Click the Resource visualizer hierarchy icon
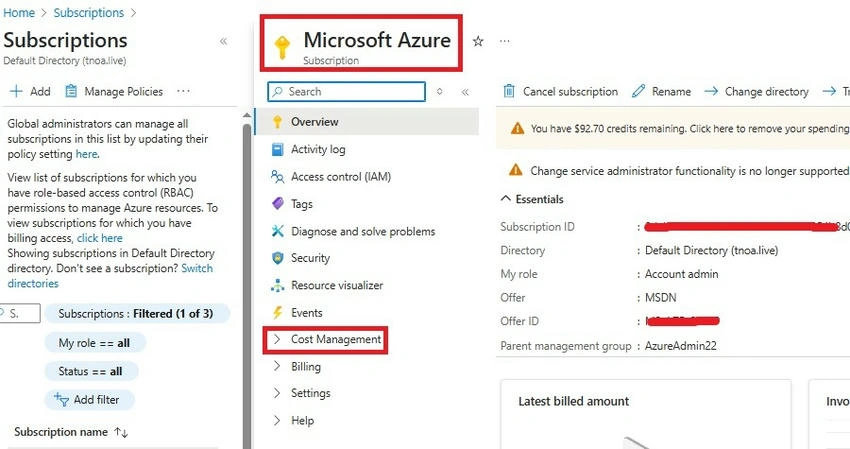Screen dimensions: 850x449 coord(277,285)
